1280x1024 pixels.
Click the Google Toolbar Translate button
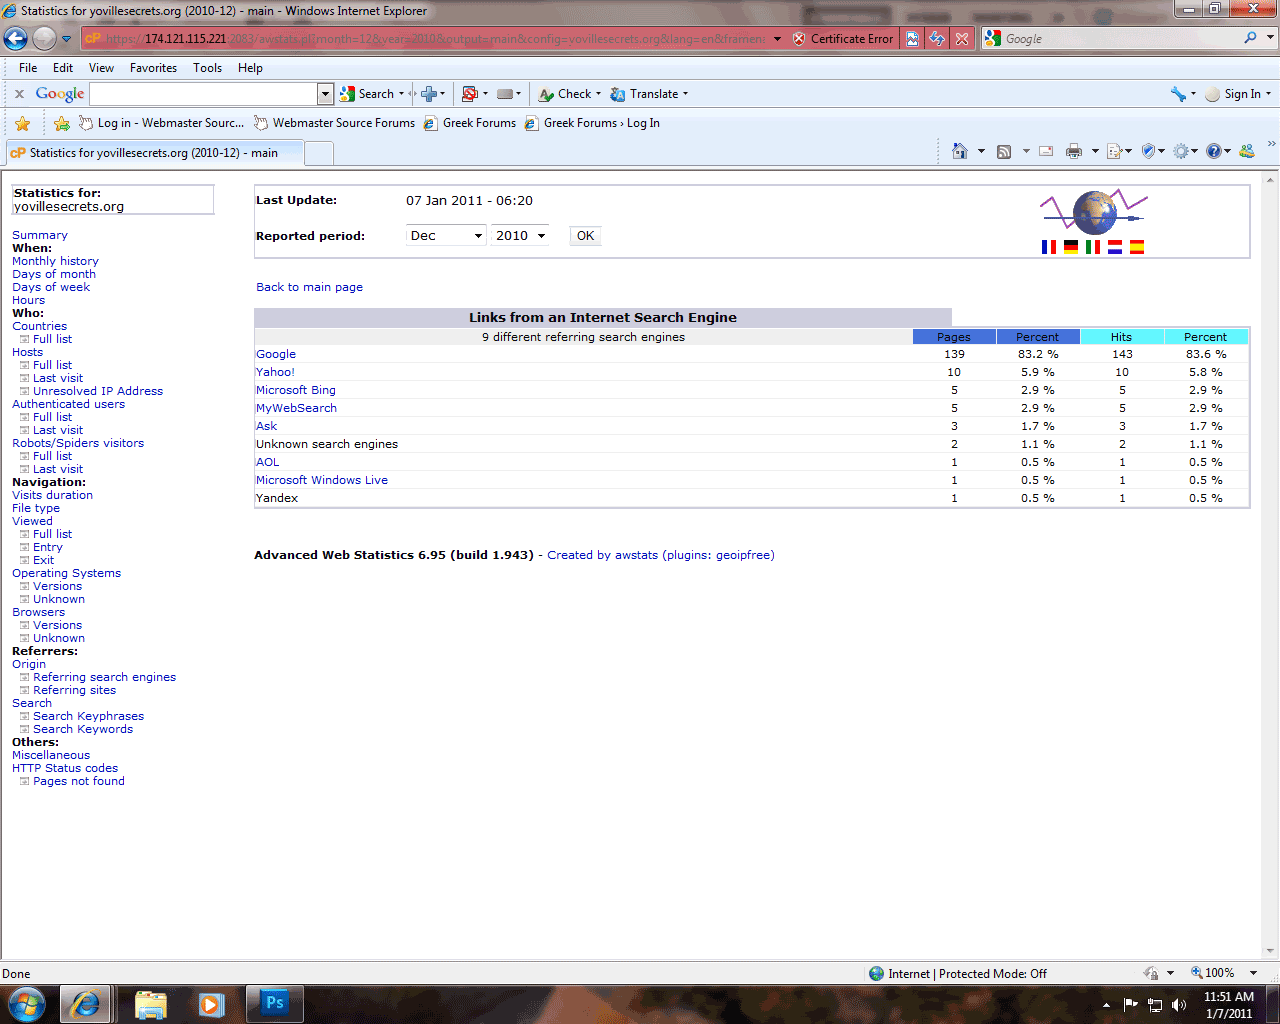click(x=648, y=94)
